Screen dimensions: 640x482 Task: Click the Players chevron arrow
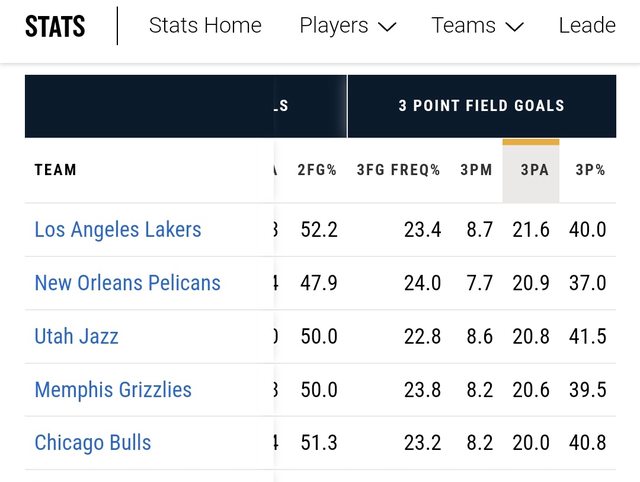(387, 27)
